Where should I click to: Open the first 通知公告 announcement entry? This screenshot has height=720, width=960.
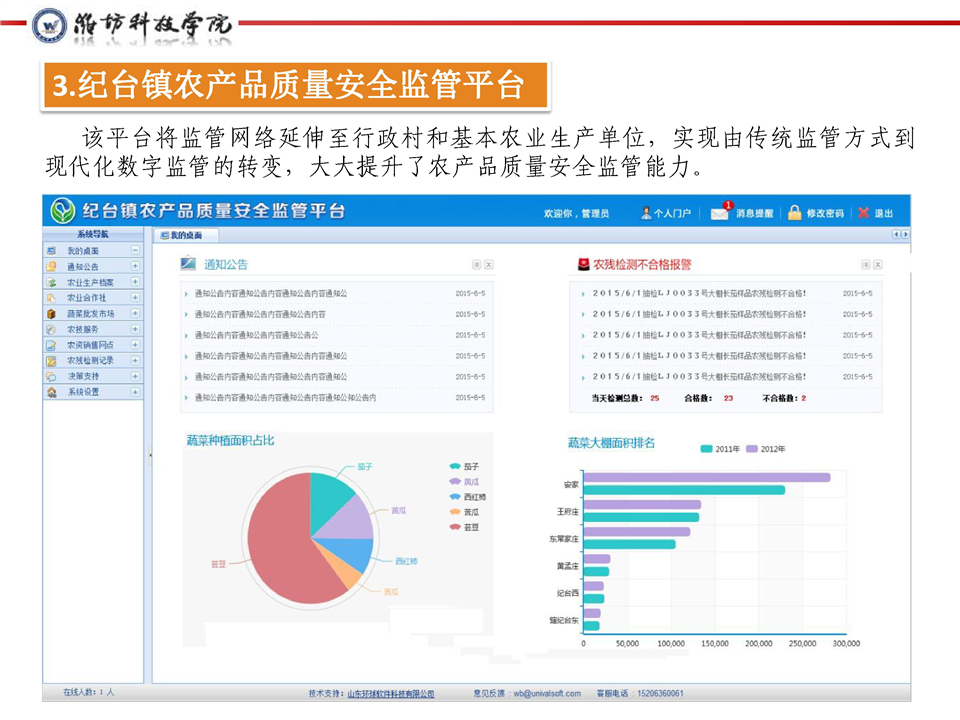[270, 293]
